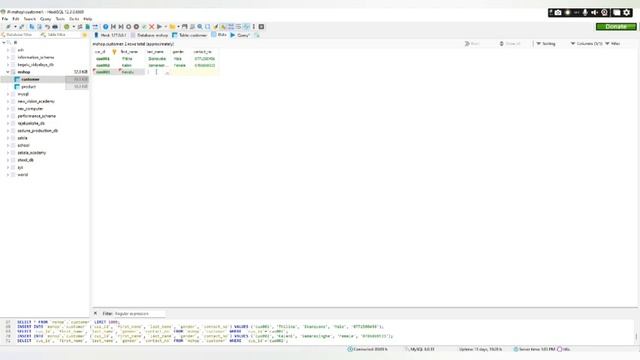Go to last row toolbar icon
640x360 pixels.
[x=121, y=27]
